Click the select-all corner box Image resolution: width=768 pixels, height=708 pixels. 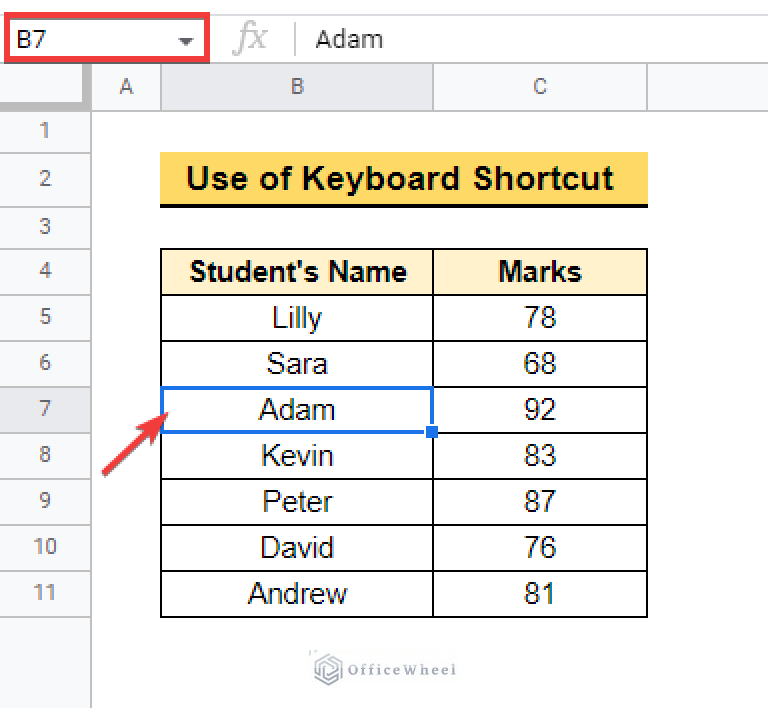tap(45, 87)
